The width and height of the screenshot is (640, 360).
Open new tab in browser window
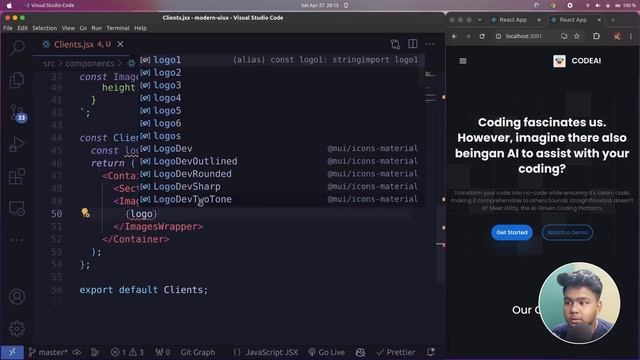(x=613, y=20)
